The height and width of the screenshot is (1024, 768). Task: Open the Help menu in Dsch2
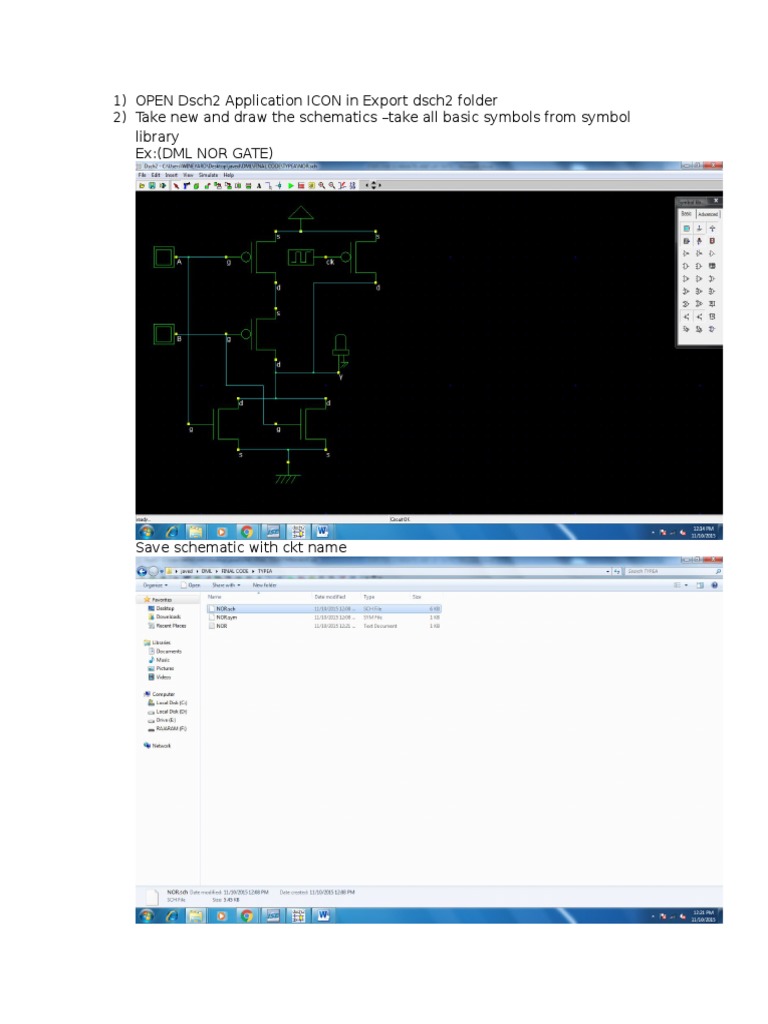(229, 175)
